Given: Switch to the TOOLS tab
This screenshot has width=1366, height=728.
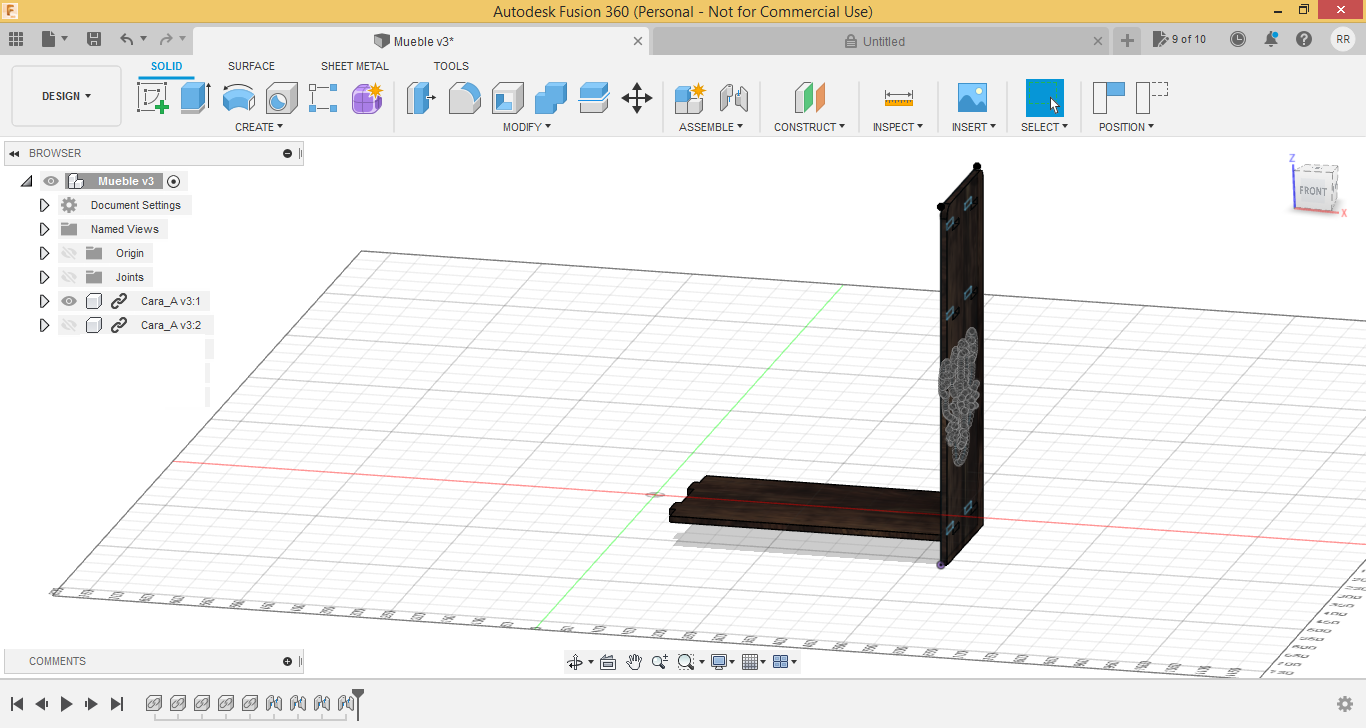Looking at the screenshot, I should pos(451,66).
